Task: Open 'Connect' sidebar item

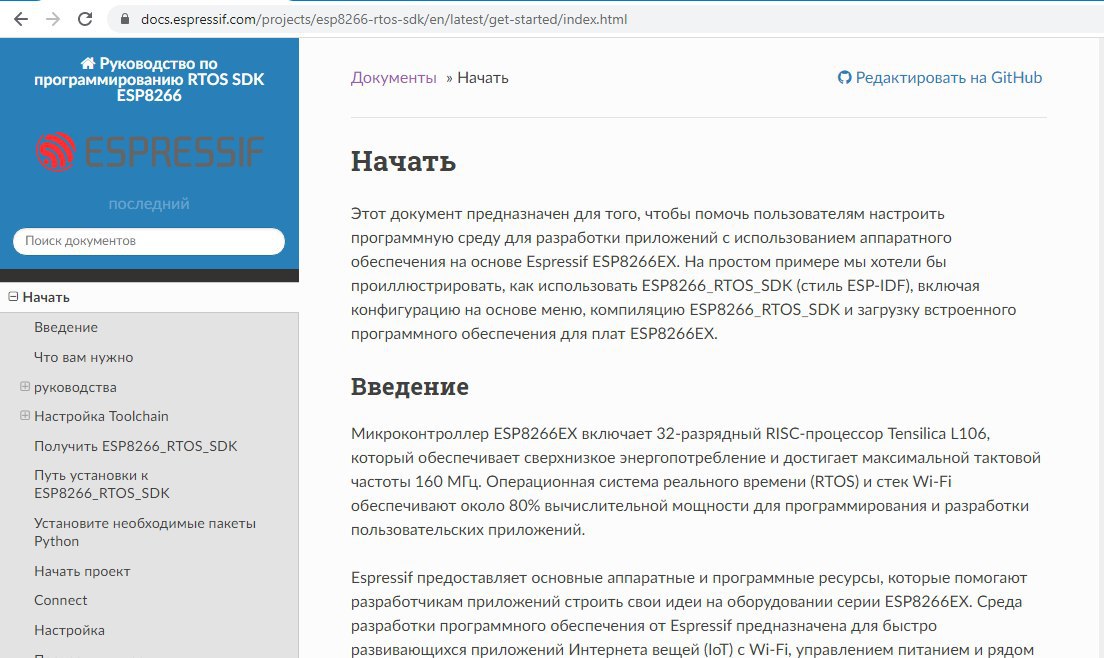Action: [61, 600]
